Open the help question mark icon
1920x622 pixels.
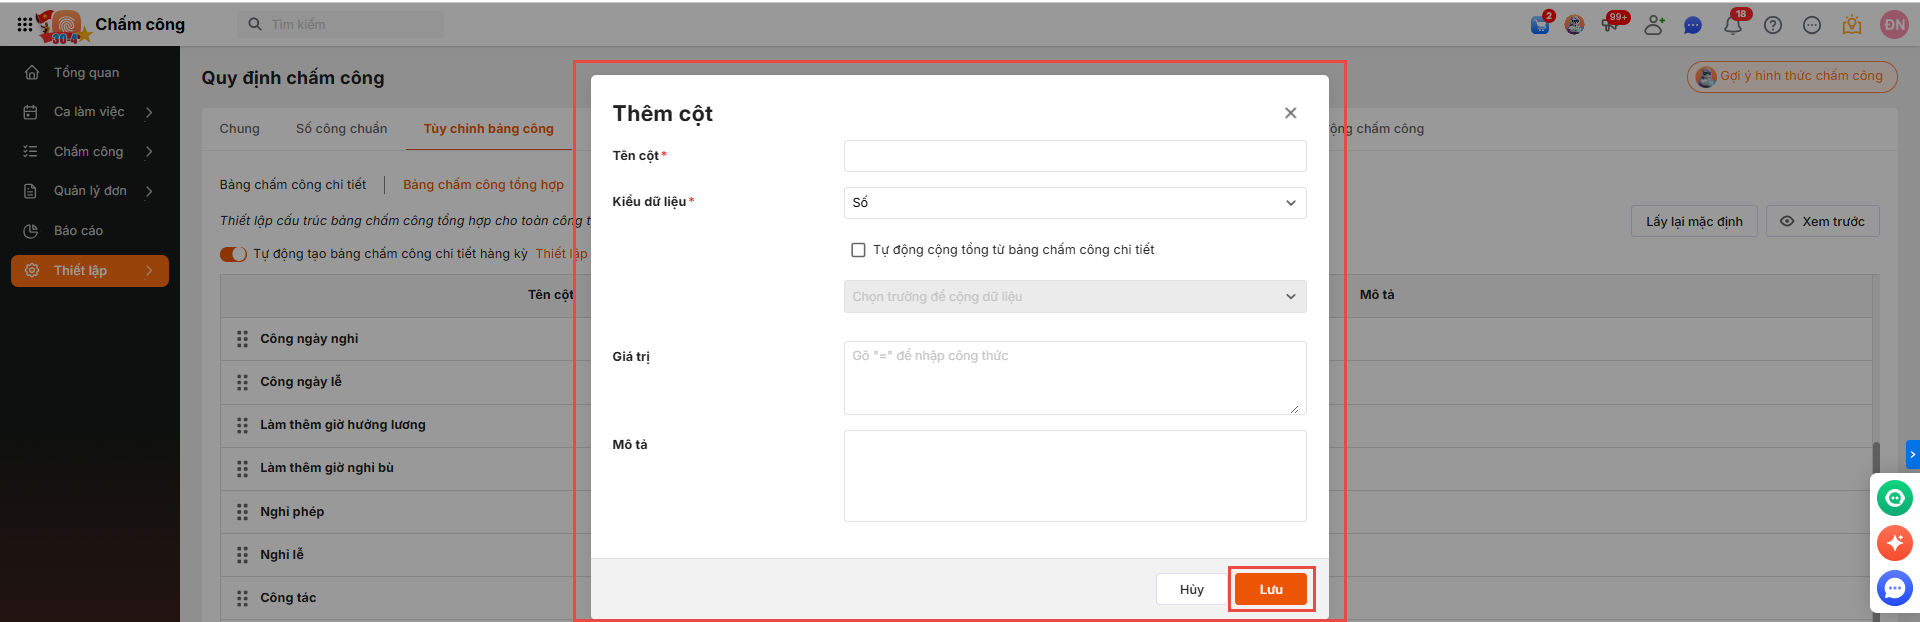tap(1773, 25)
